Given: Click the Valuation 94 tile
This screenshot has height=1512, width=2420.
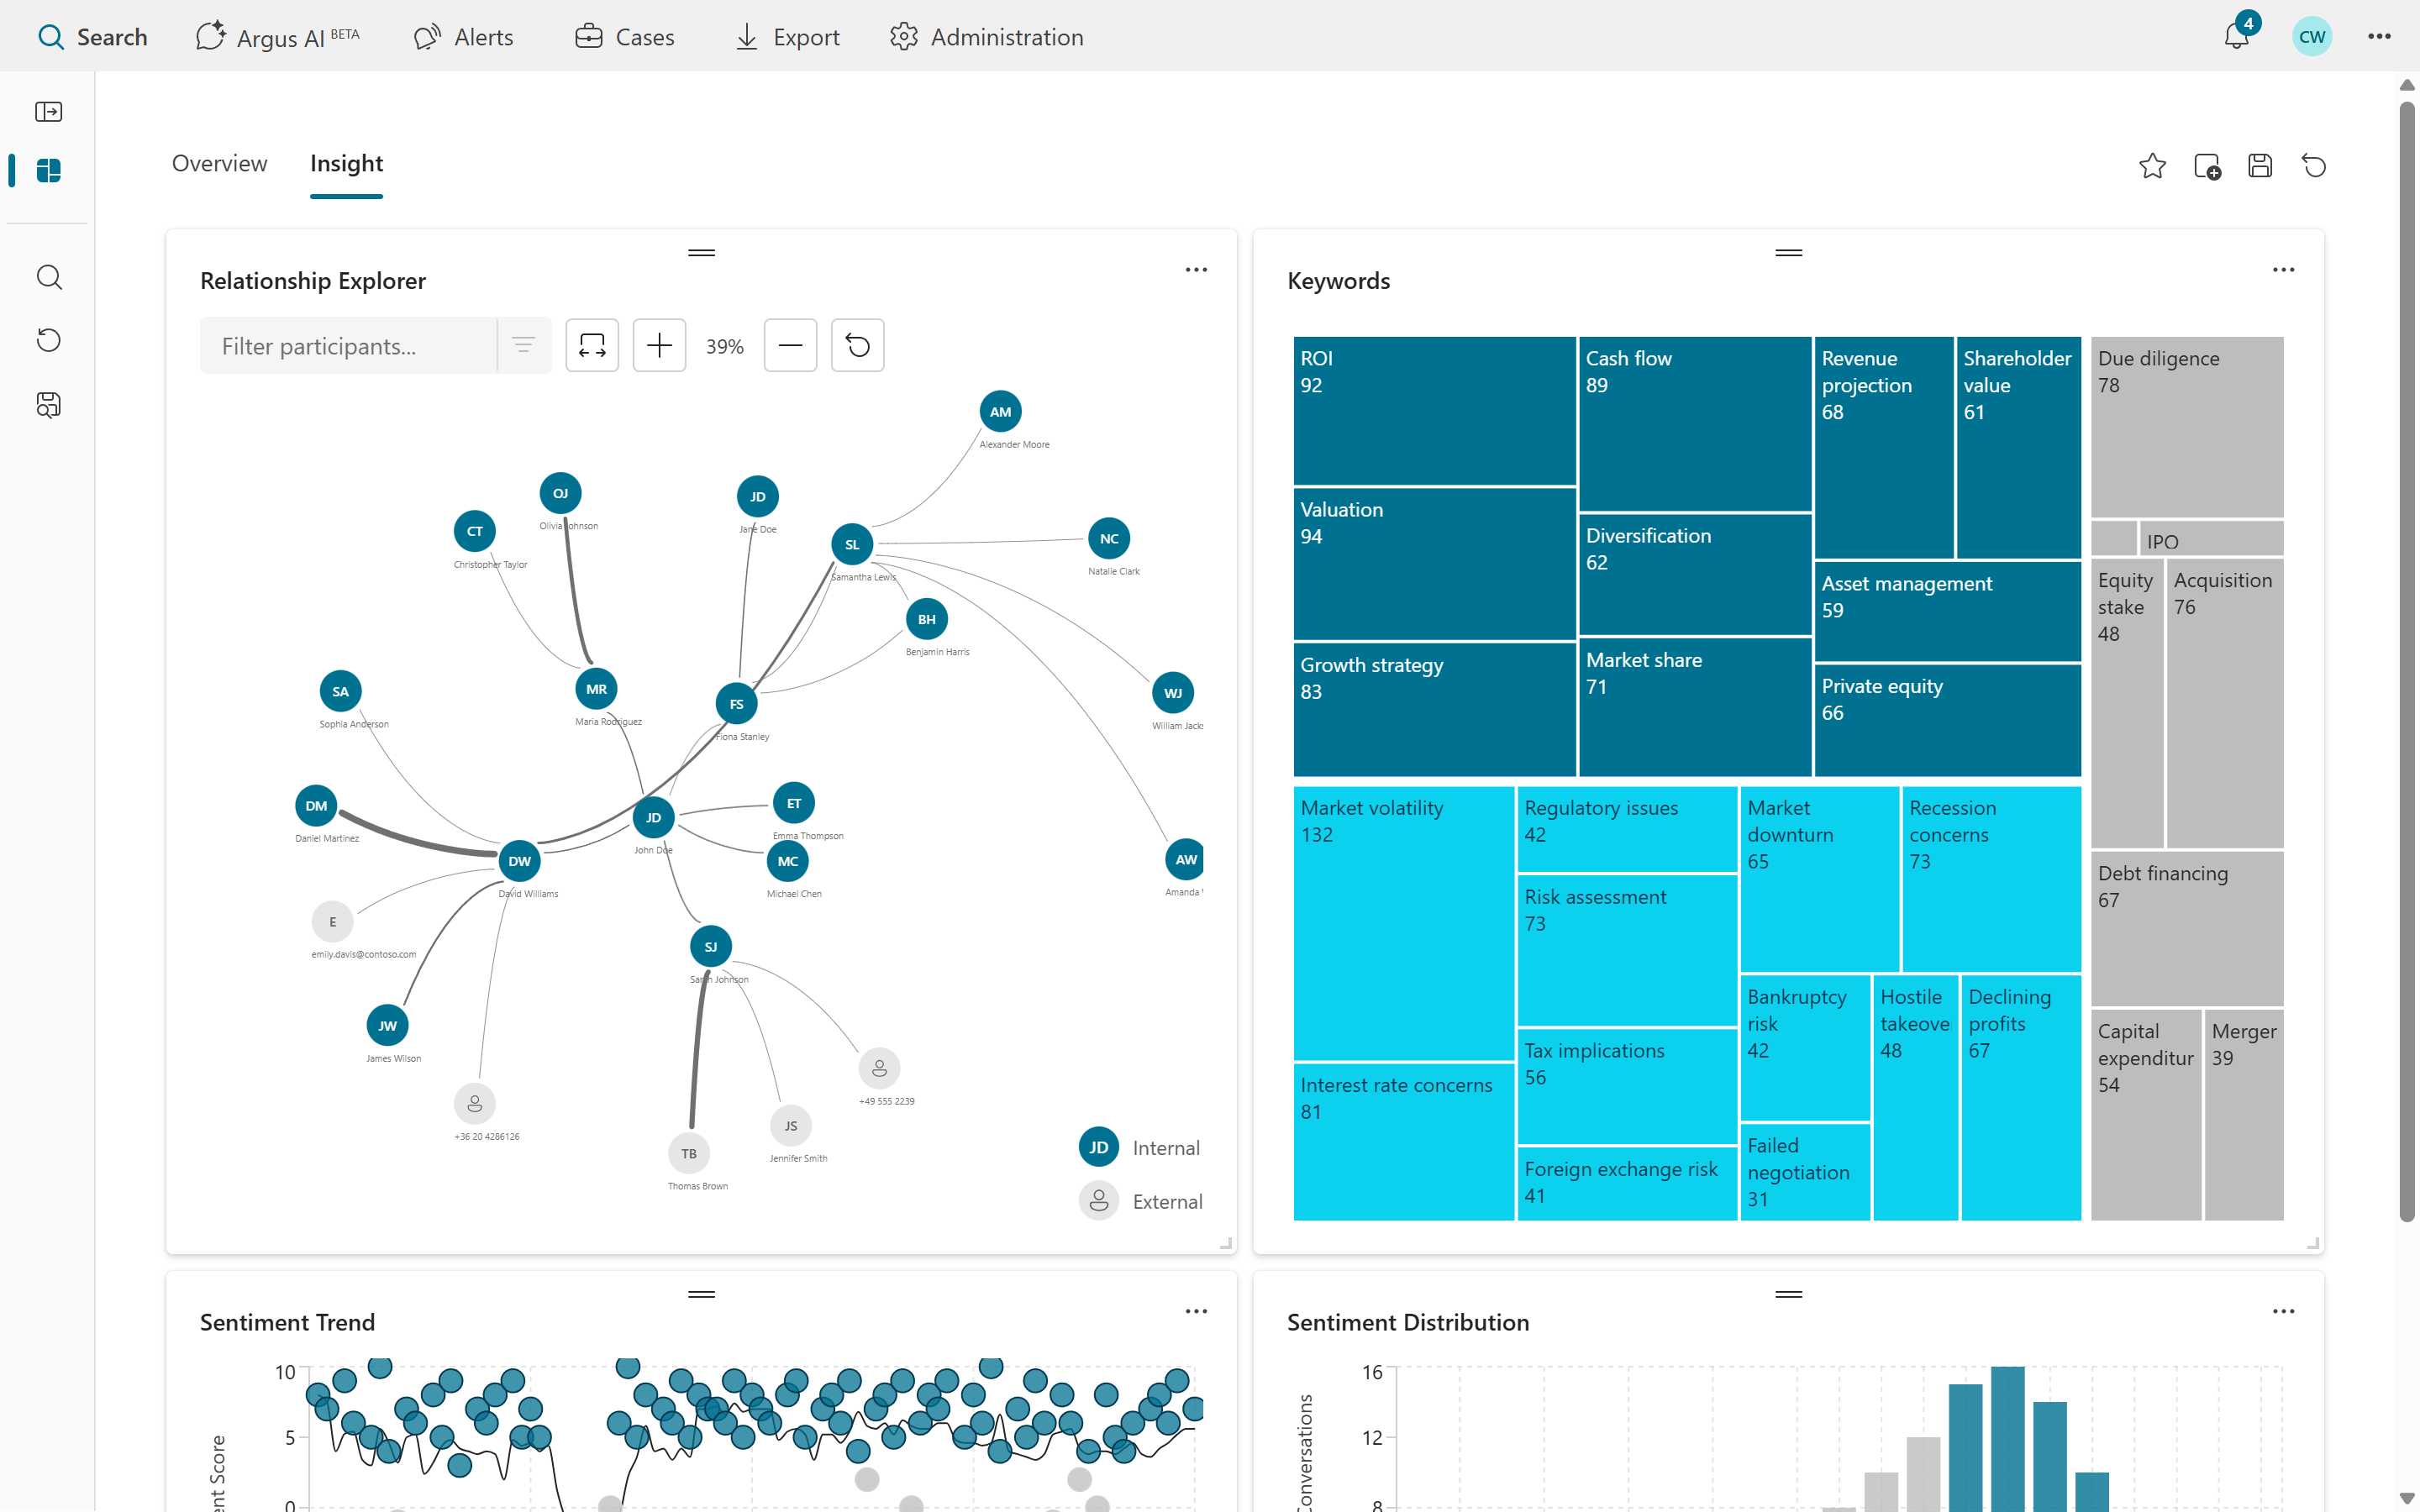Looking at the screenshot, I should (1434, 564).
